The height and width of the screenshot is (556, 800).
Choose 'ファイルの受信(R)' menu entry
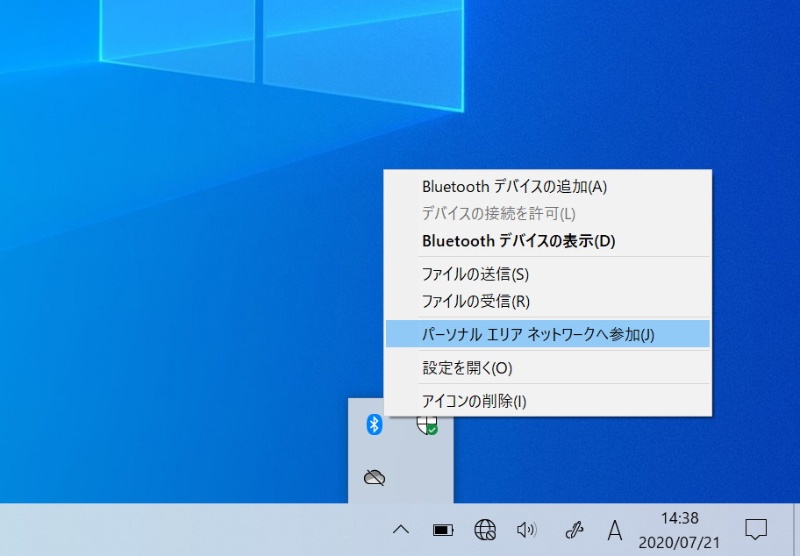pyautogui.click(x=475, y=301)
